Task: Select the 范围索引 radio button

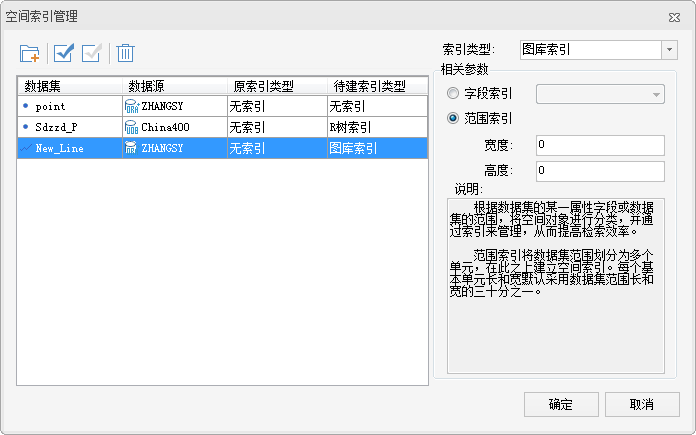Action: click(x=455, y=119)
